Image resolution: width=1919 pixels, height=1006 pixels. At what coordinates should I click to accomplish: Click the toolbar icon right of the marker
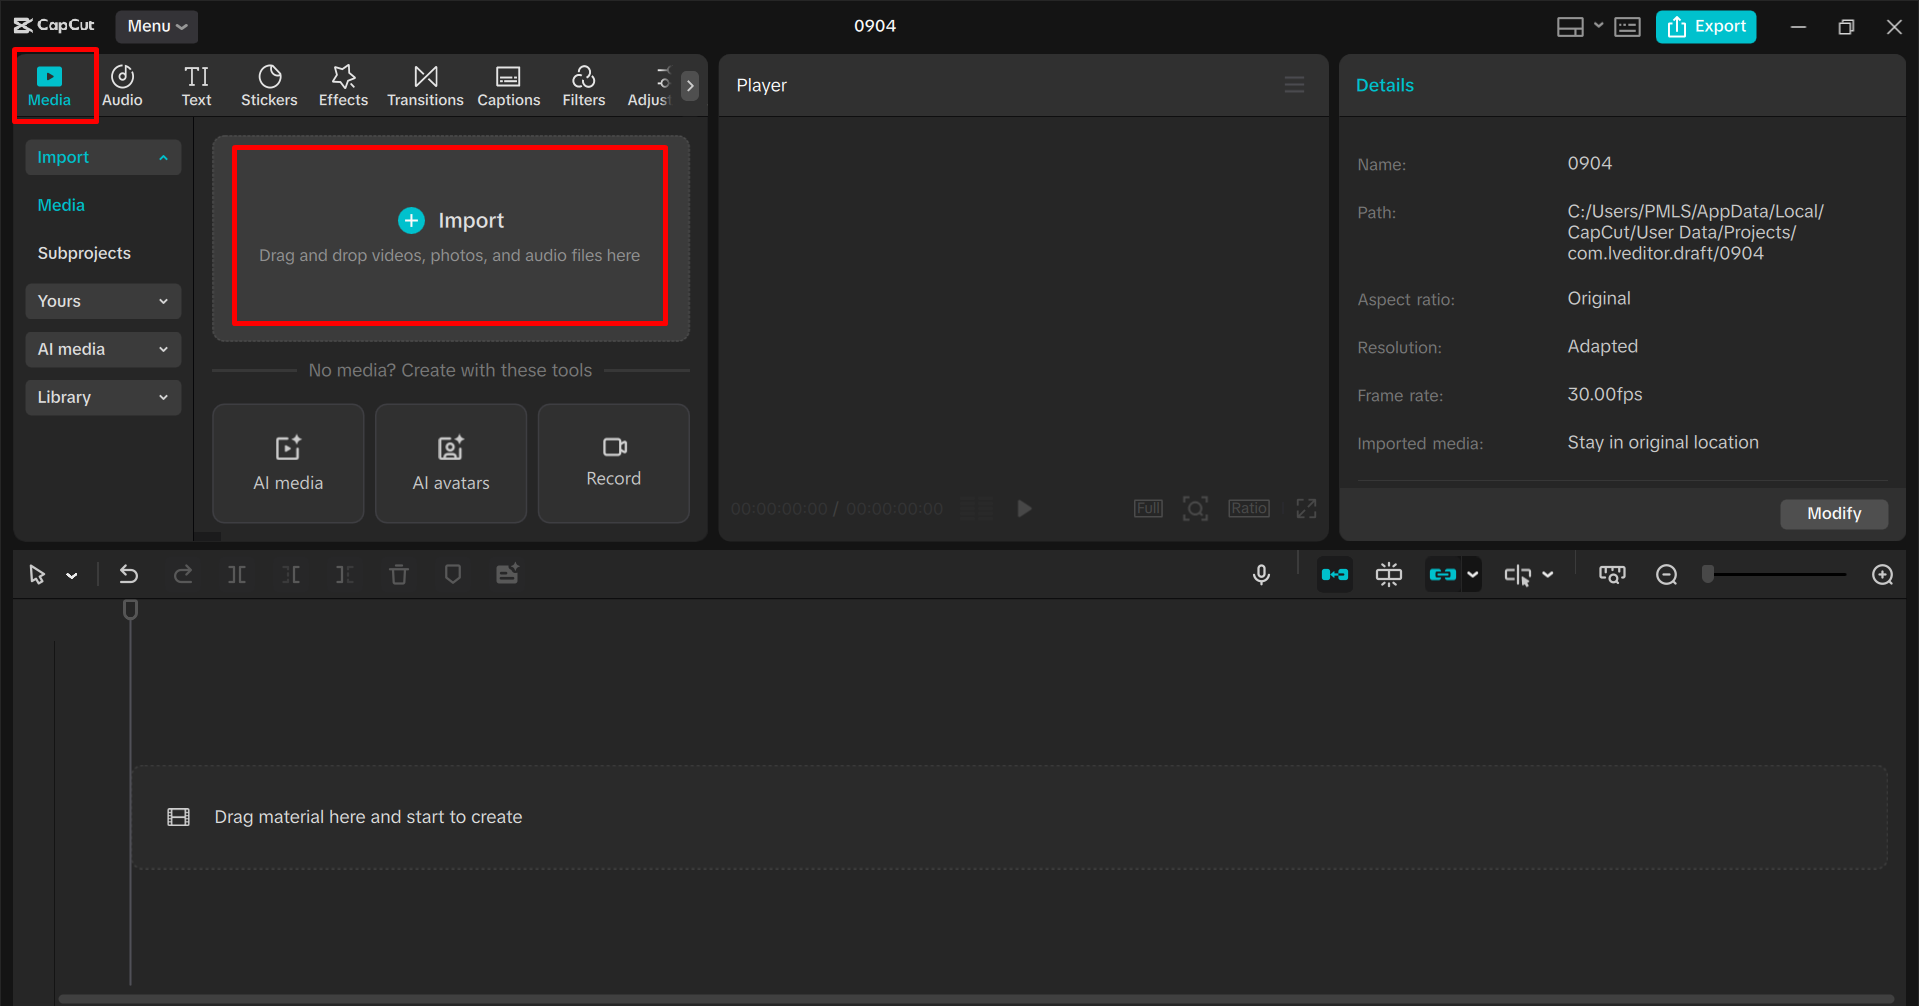pos(507,574)
